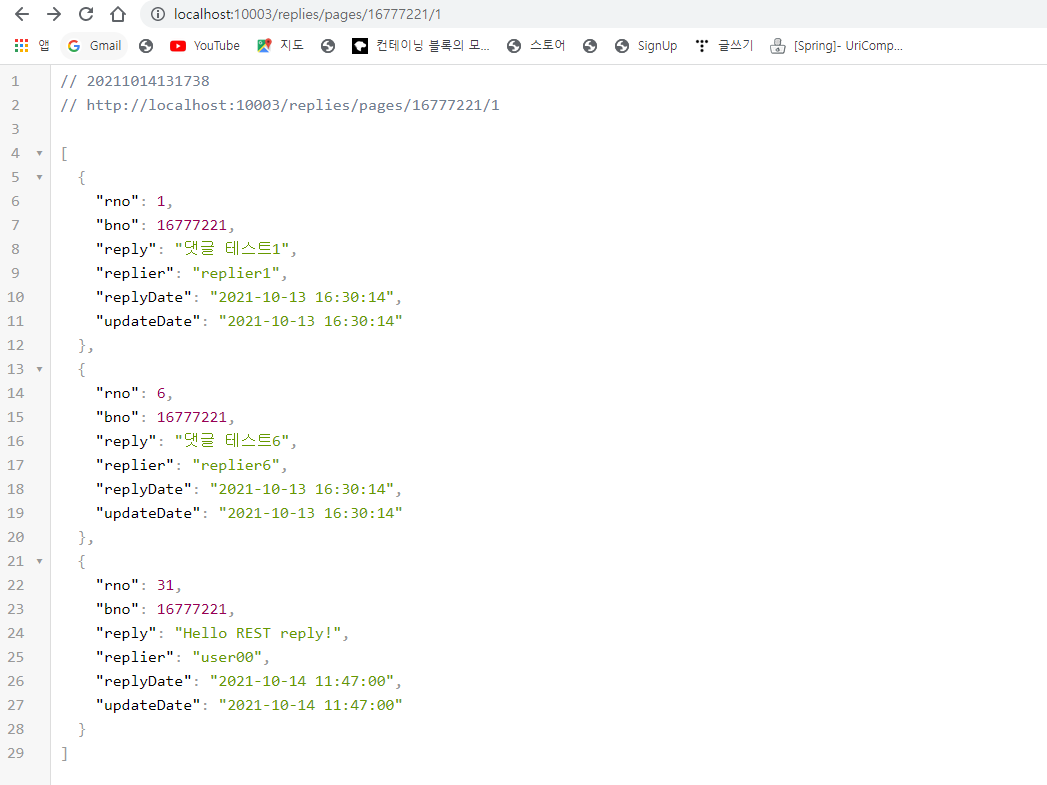
Task: Select replier value "replier6"
Action: click(236, 466)
